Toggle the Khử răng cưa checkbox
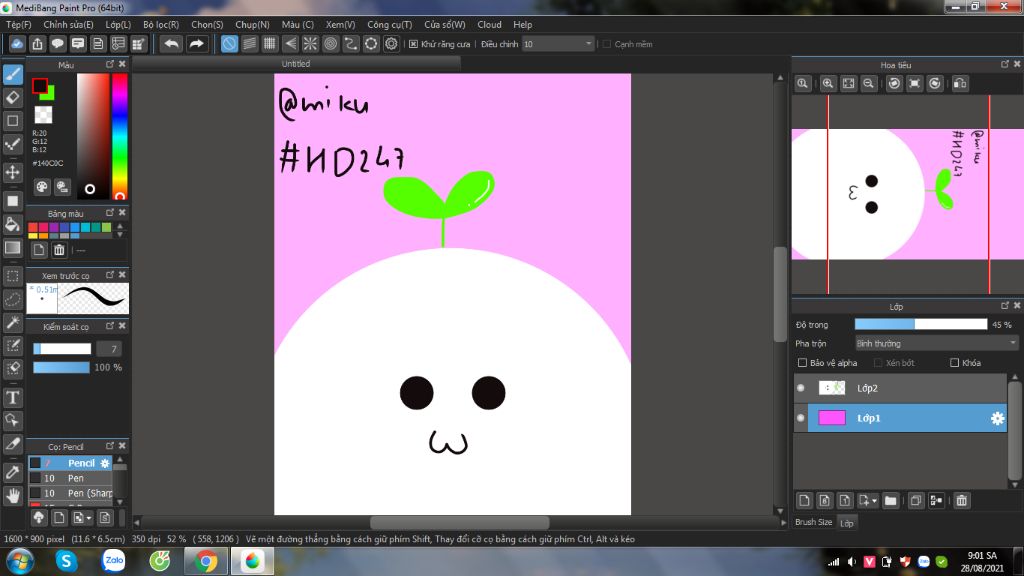The image size is (1024, 576). [413, 44]
